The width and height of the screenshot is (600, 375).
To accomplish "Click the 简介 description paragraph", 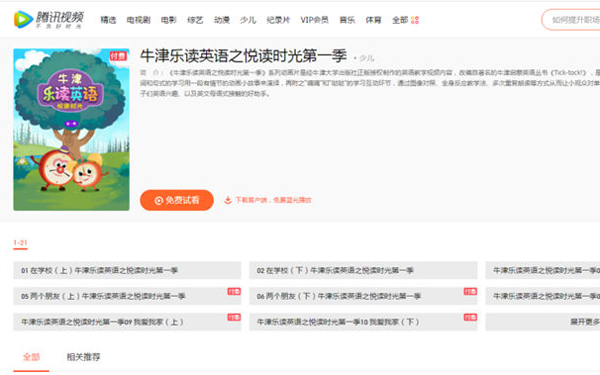I will tap(370, 83).
